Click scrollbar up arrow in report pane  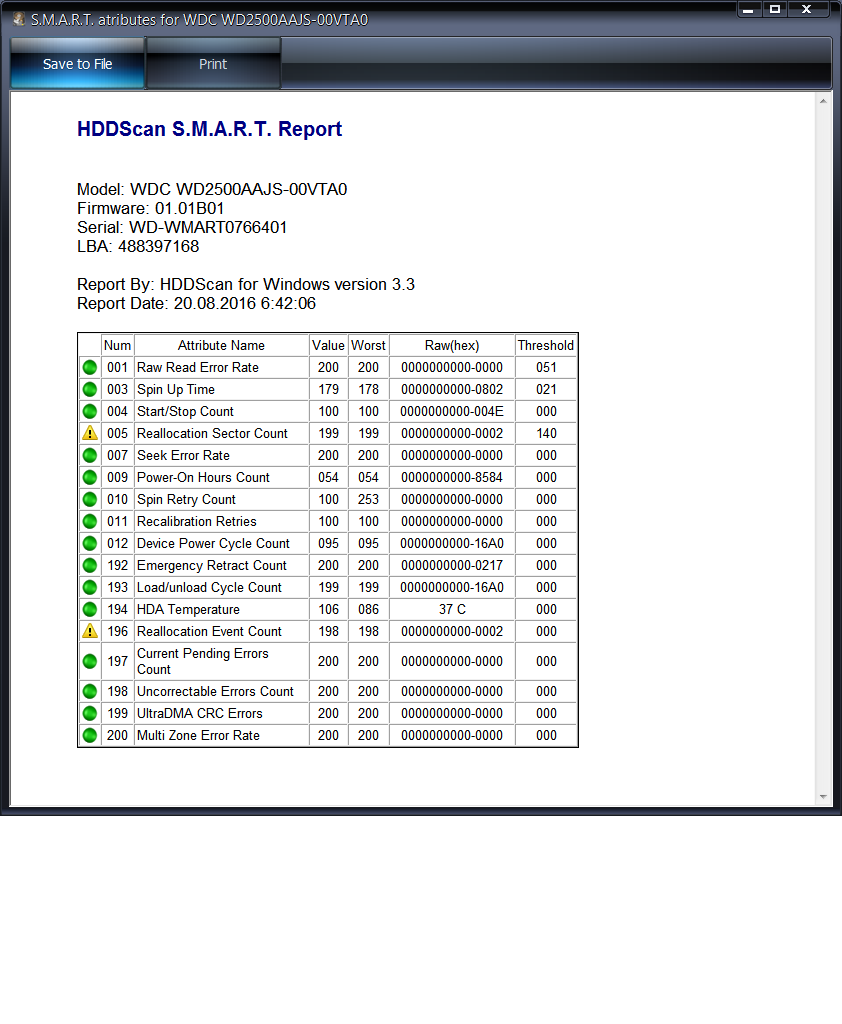coord(823,101)
